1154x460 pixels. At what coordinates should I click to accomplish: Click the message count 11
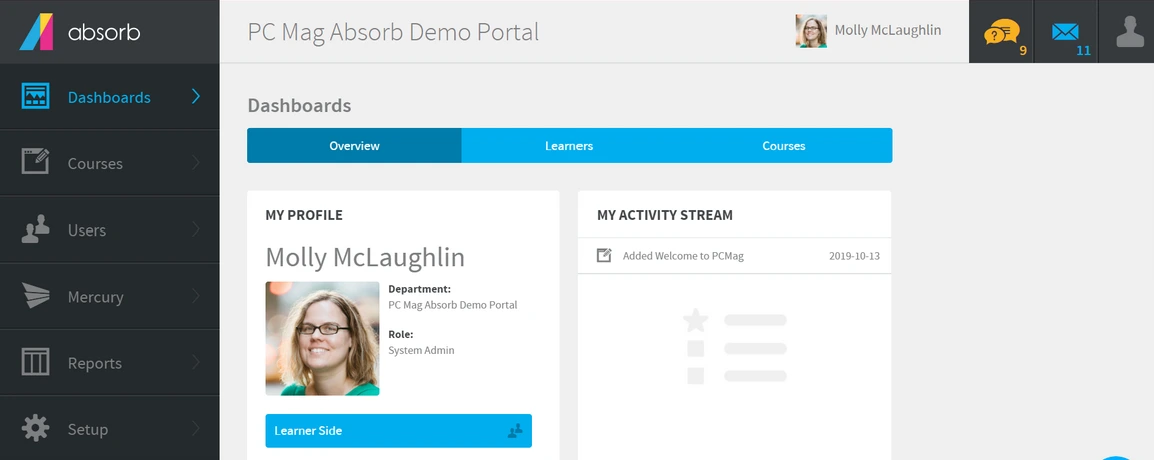tap(1083, 51)
